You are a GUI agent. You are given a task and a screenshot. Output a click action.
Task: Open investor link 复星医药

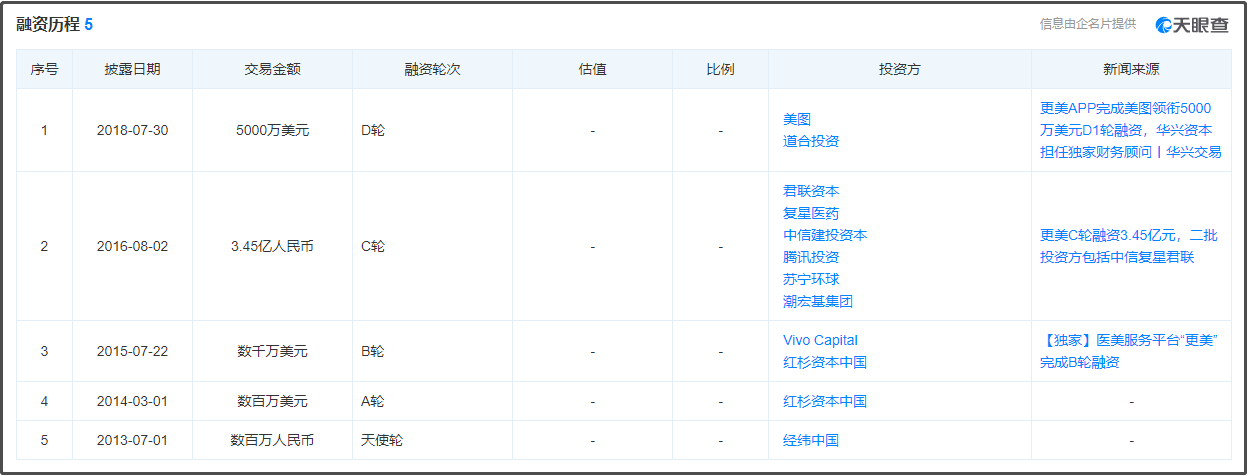pyautogui.click(x=811, y=213)
